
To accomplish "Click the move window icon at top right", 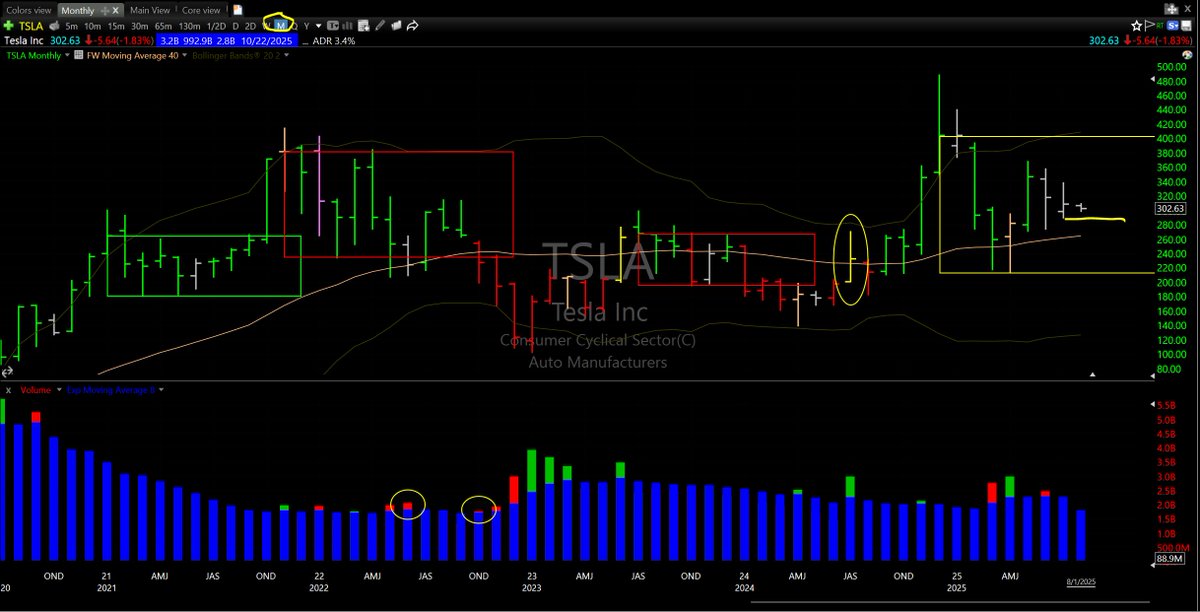I will pyautogui.click(x=1171, y=9).
